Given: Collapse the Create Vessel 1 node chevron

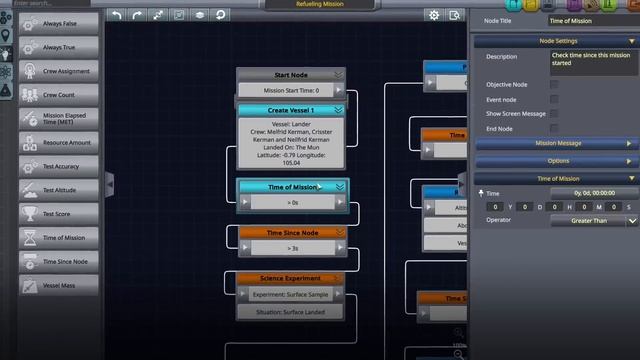Looking at the screenshot, I should click(338, 110).
